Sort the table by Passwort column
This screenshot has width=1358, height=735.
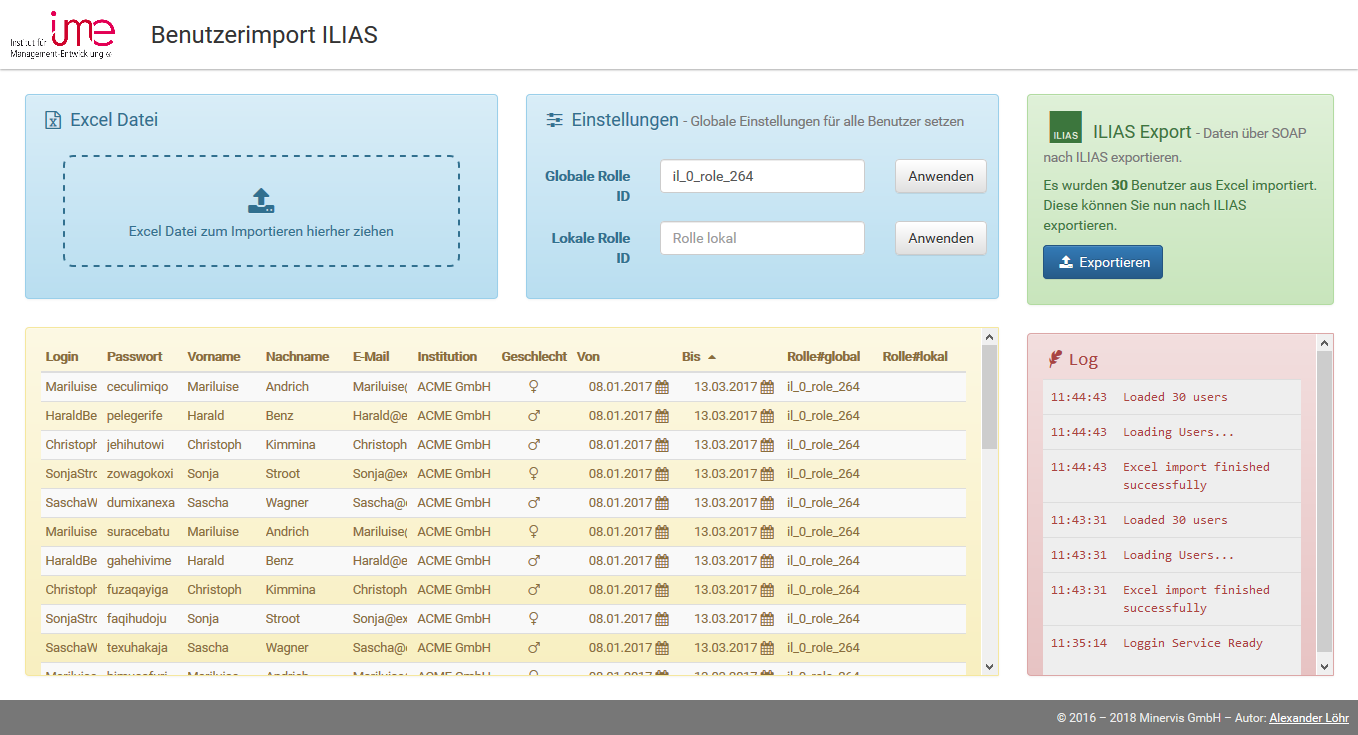135,357
